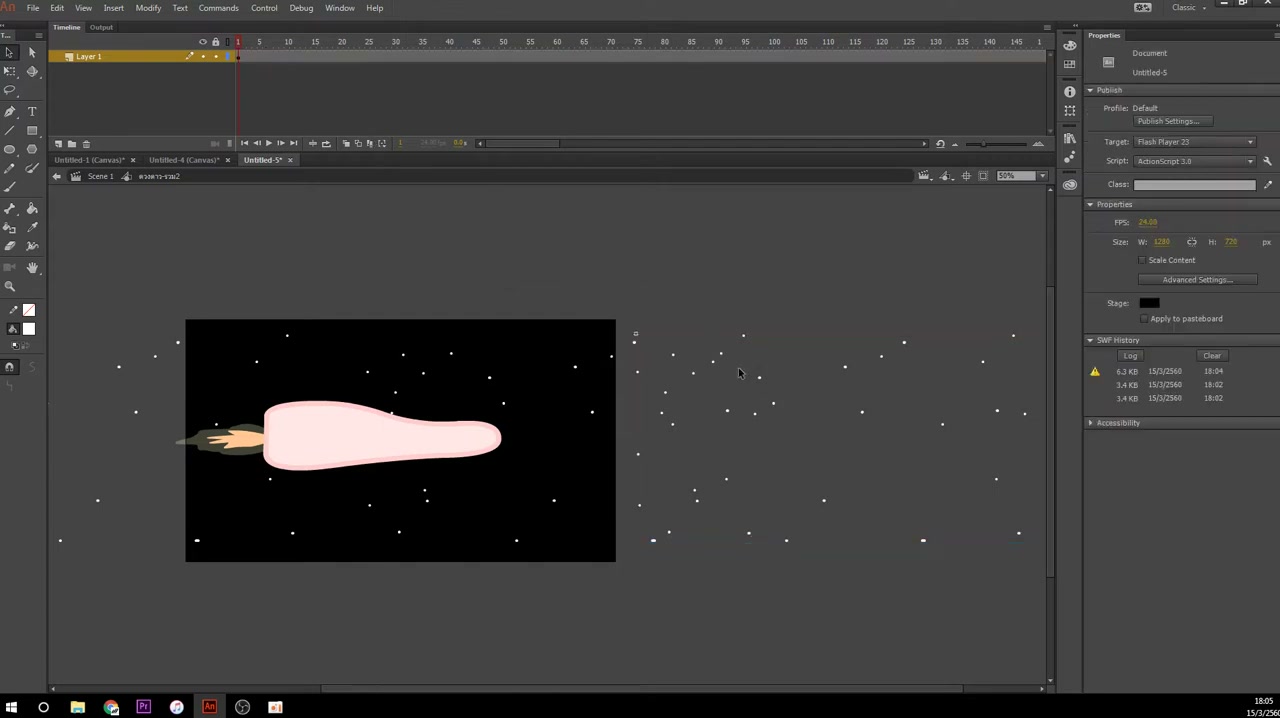
Task: Select the Ink Bottle tool
Action: [x=10, y=227]
